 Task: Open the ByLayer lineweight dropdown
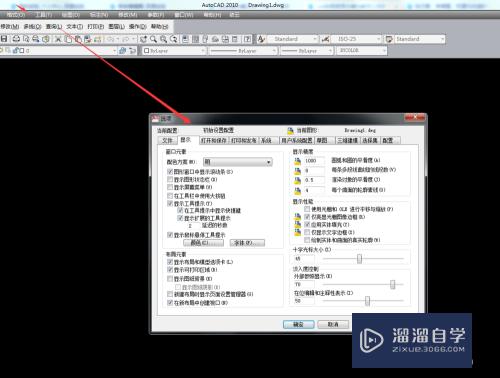coord(307,51)
